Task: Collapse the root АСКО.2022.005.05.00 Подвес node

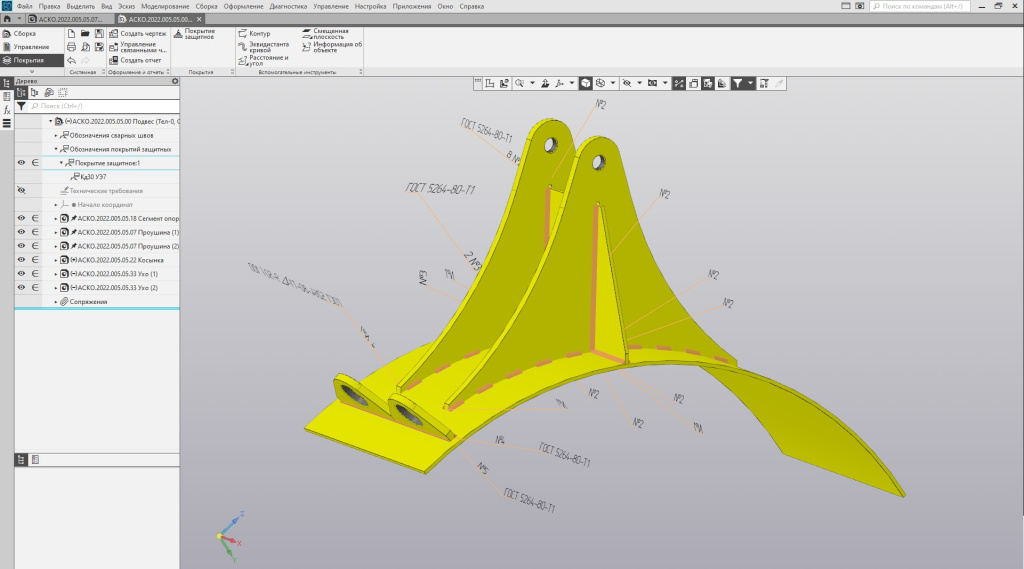Action: [50, 122]
